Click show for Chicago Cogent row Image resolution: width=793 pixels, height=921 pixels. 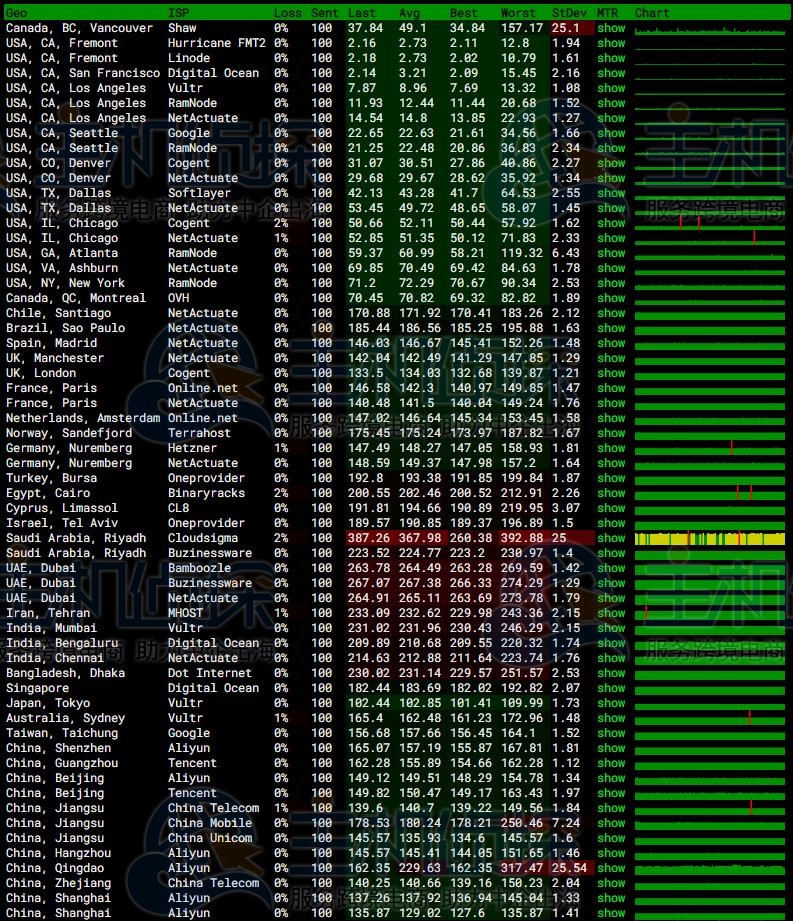(x=611, y=223)
